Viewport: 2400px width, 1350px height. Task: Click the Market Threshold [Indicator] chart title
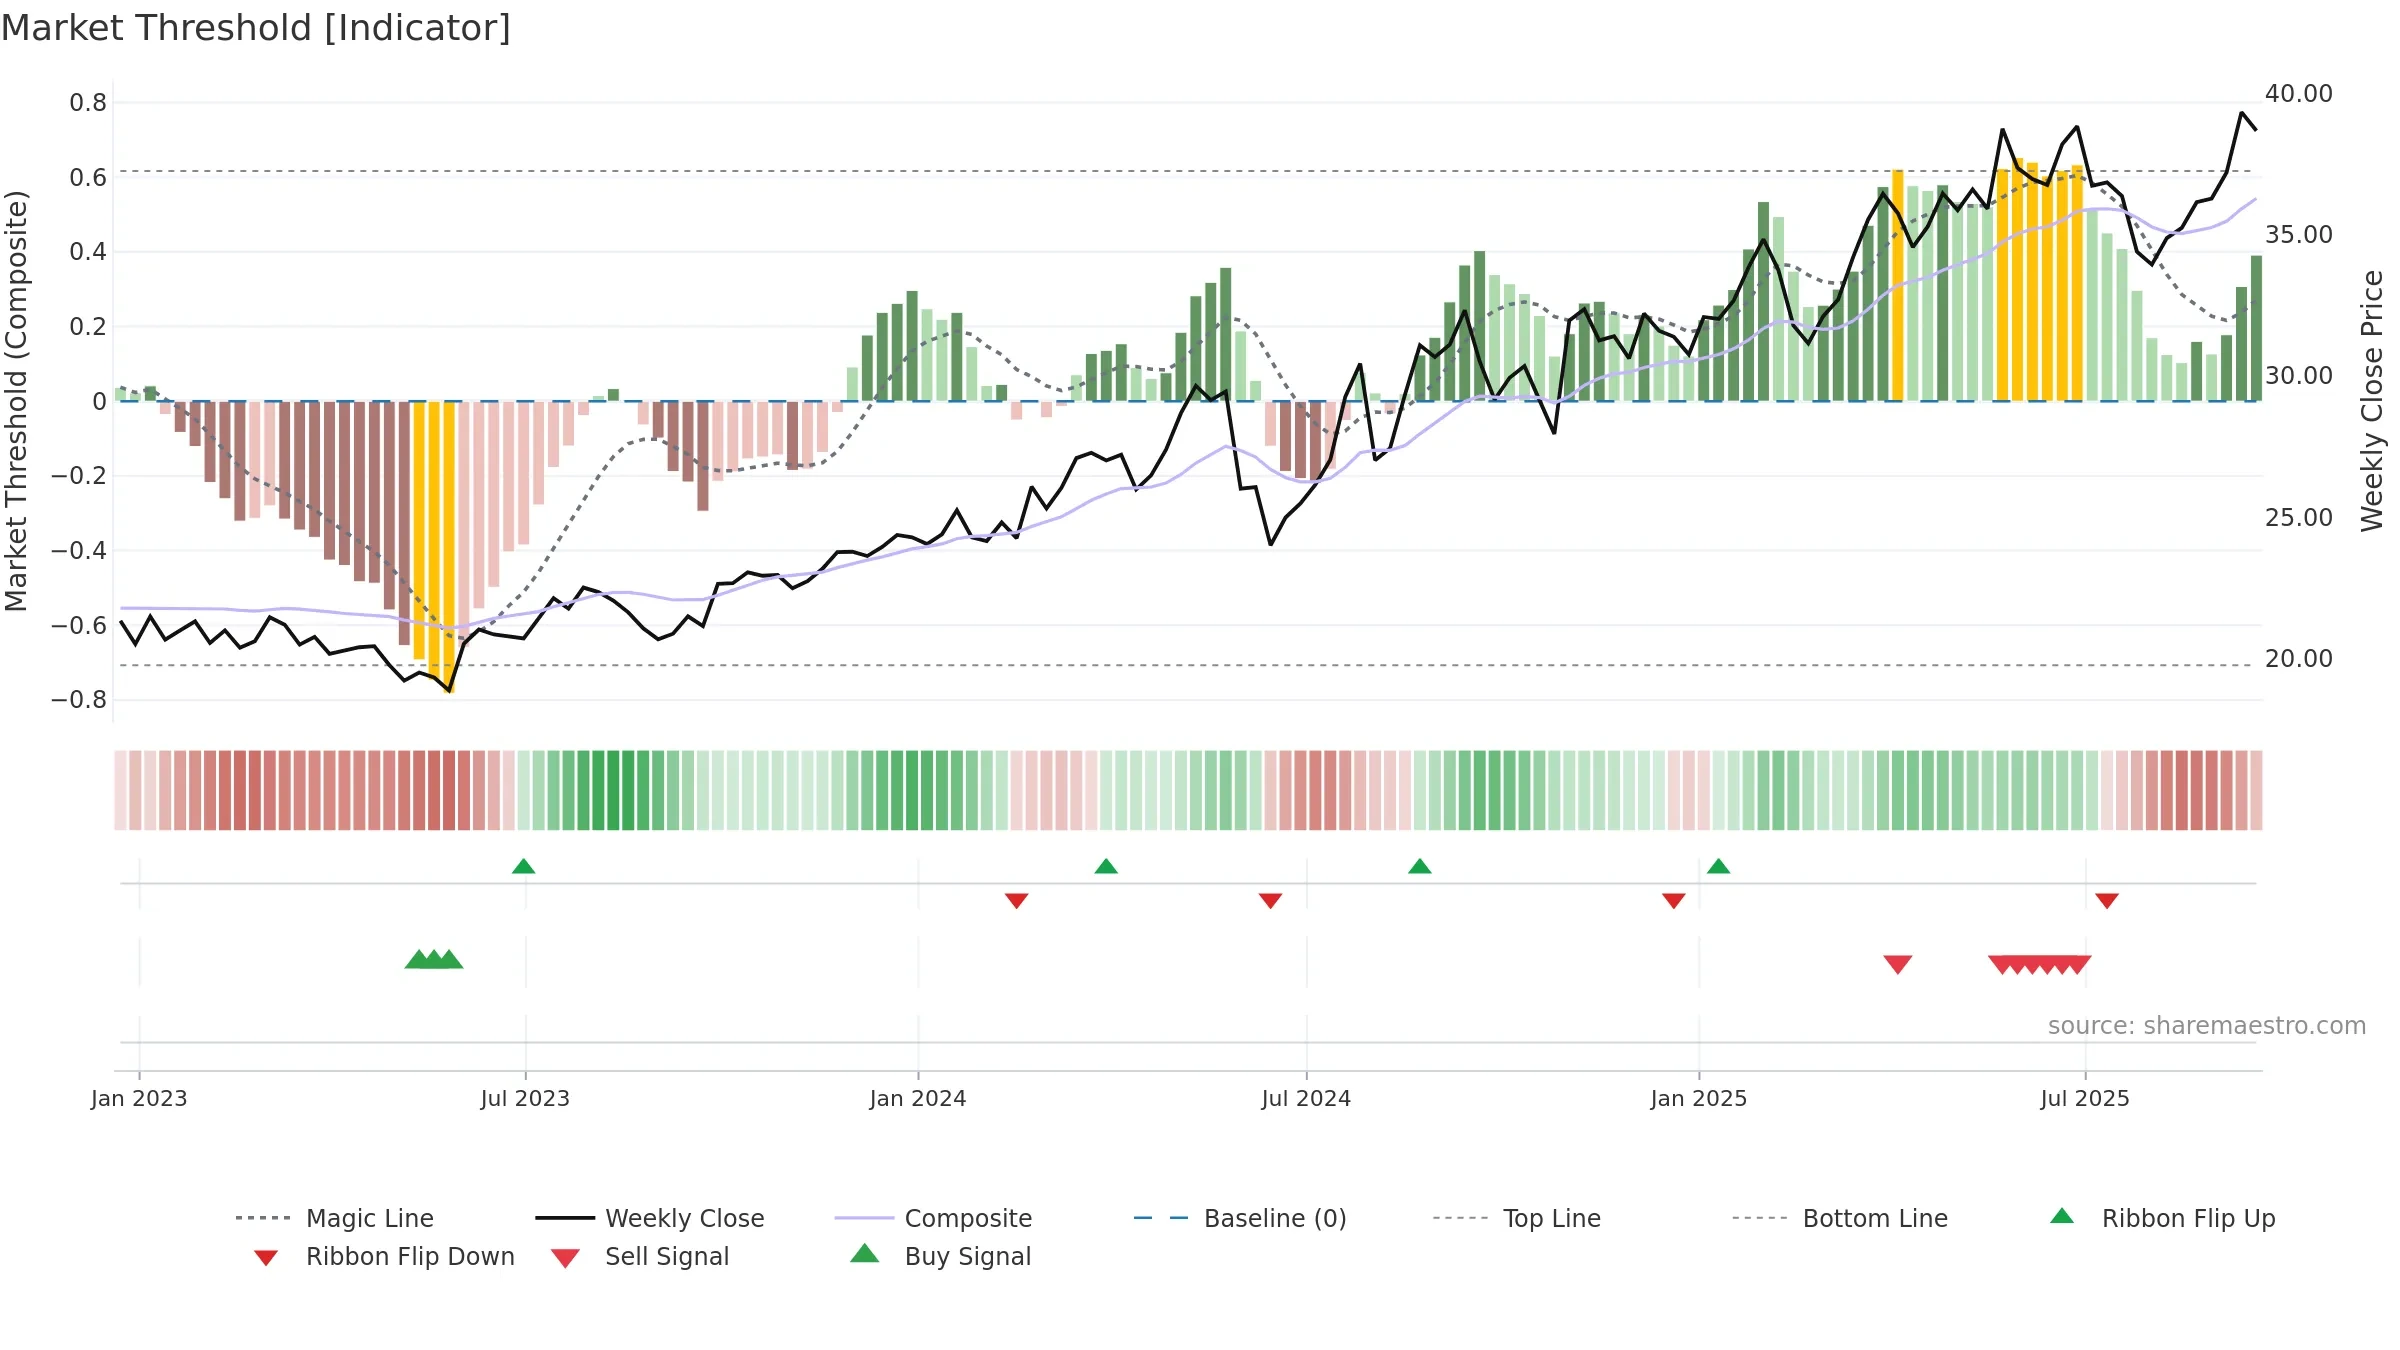pos(256,28)
